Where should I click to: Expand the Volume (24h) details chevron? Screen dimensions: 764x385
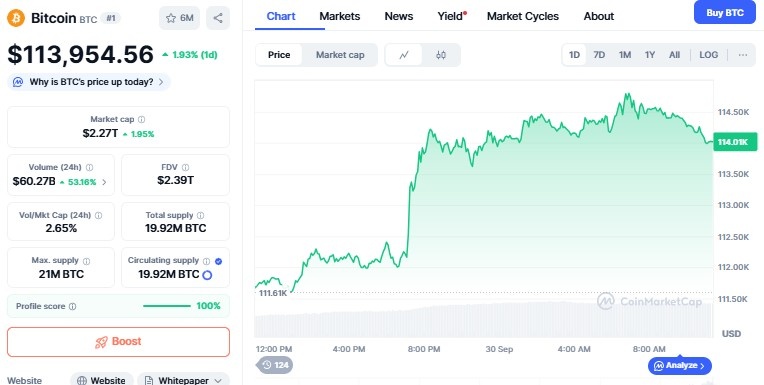(x=104, y=182)
